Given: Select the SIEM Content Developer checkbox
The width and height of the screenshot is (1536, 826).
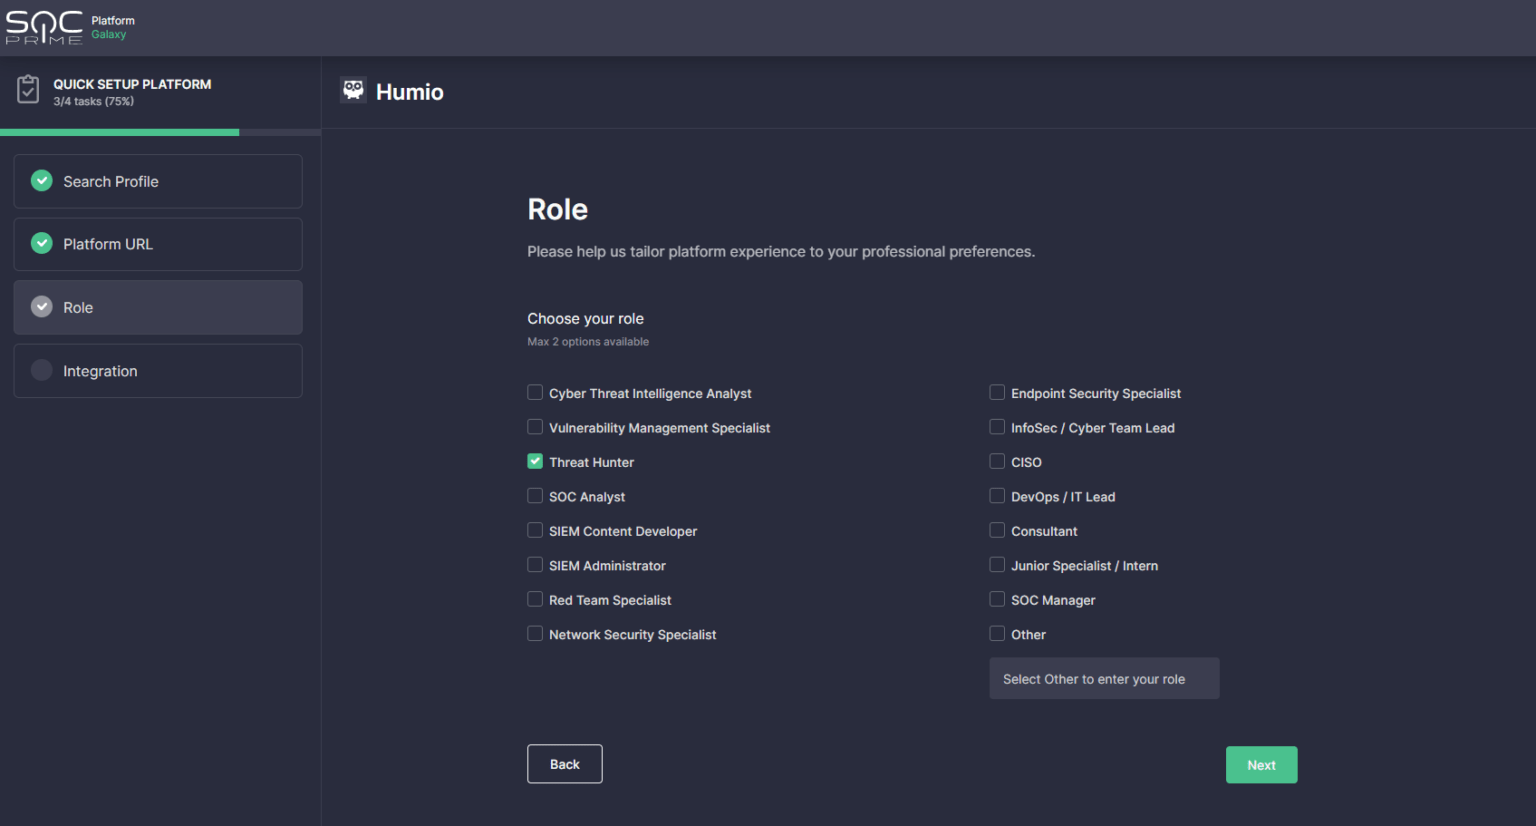Looking at the screenshot, I should (535, 530).
